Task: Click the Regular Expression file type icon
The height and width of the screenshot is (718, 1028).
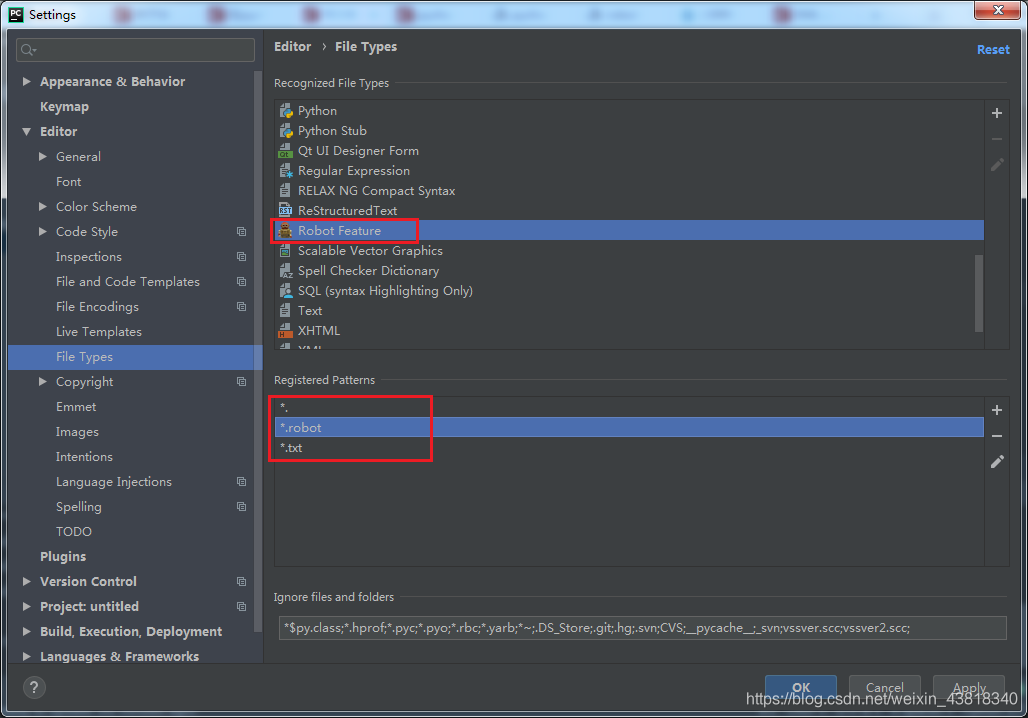Action: 286,170
